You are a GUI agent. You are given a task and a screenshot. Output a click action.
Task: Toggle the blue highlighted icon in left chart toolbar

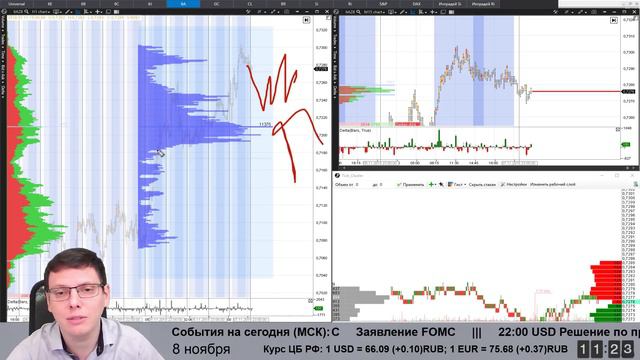point(77,12)
